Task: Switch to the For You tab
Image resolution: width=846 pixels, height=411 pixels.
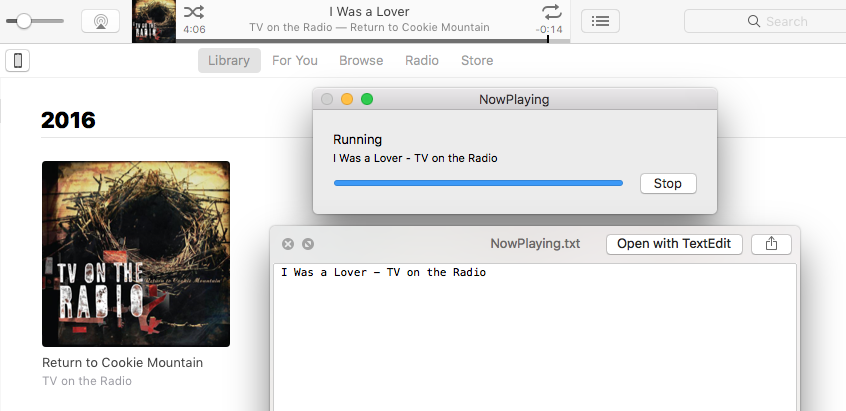Action: coord(295,60)
